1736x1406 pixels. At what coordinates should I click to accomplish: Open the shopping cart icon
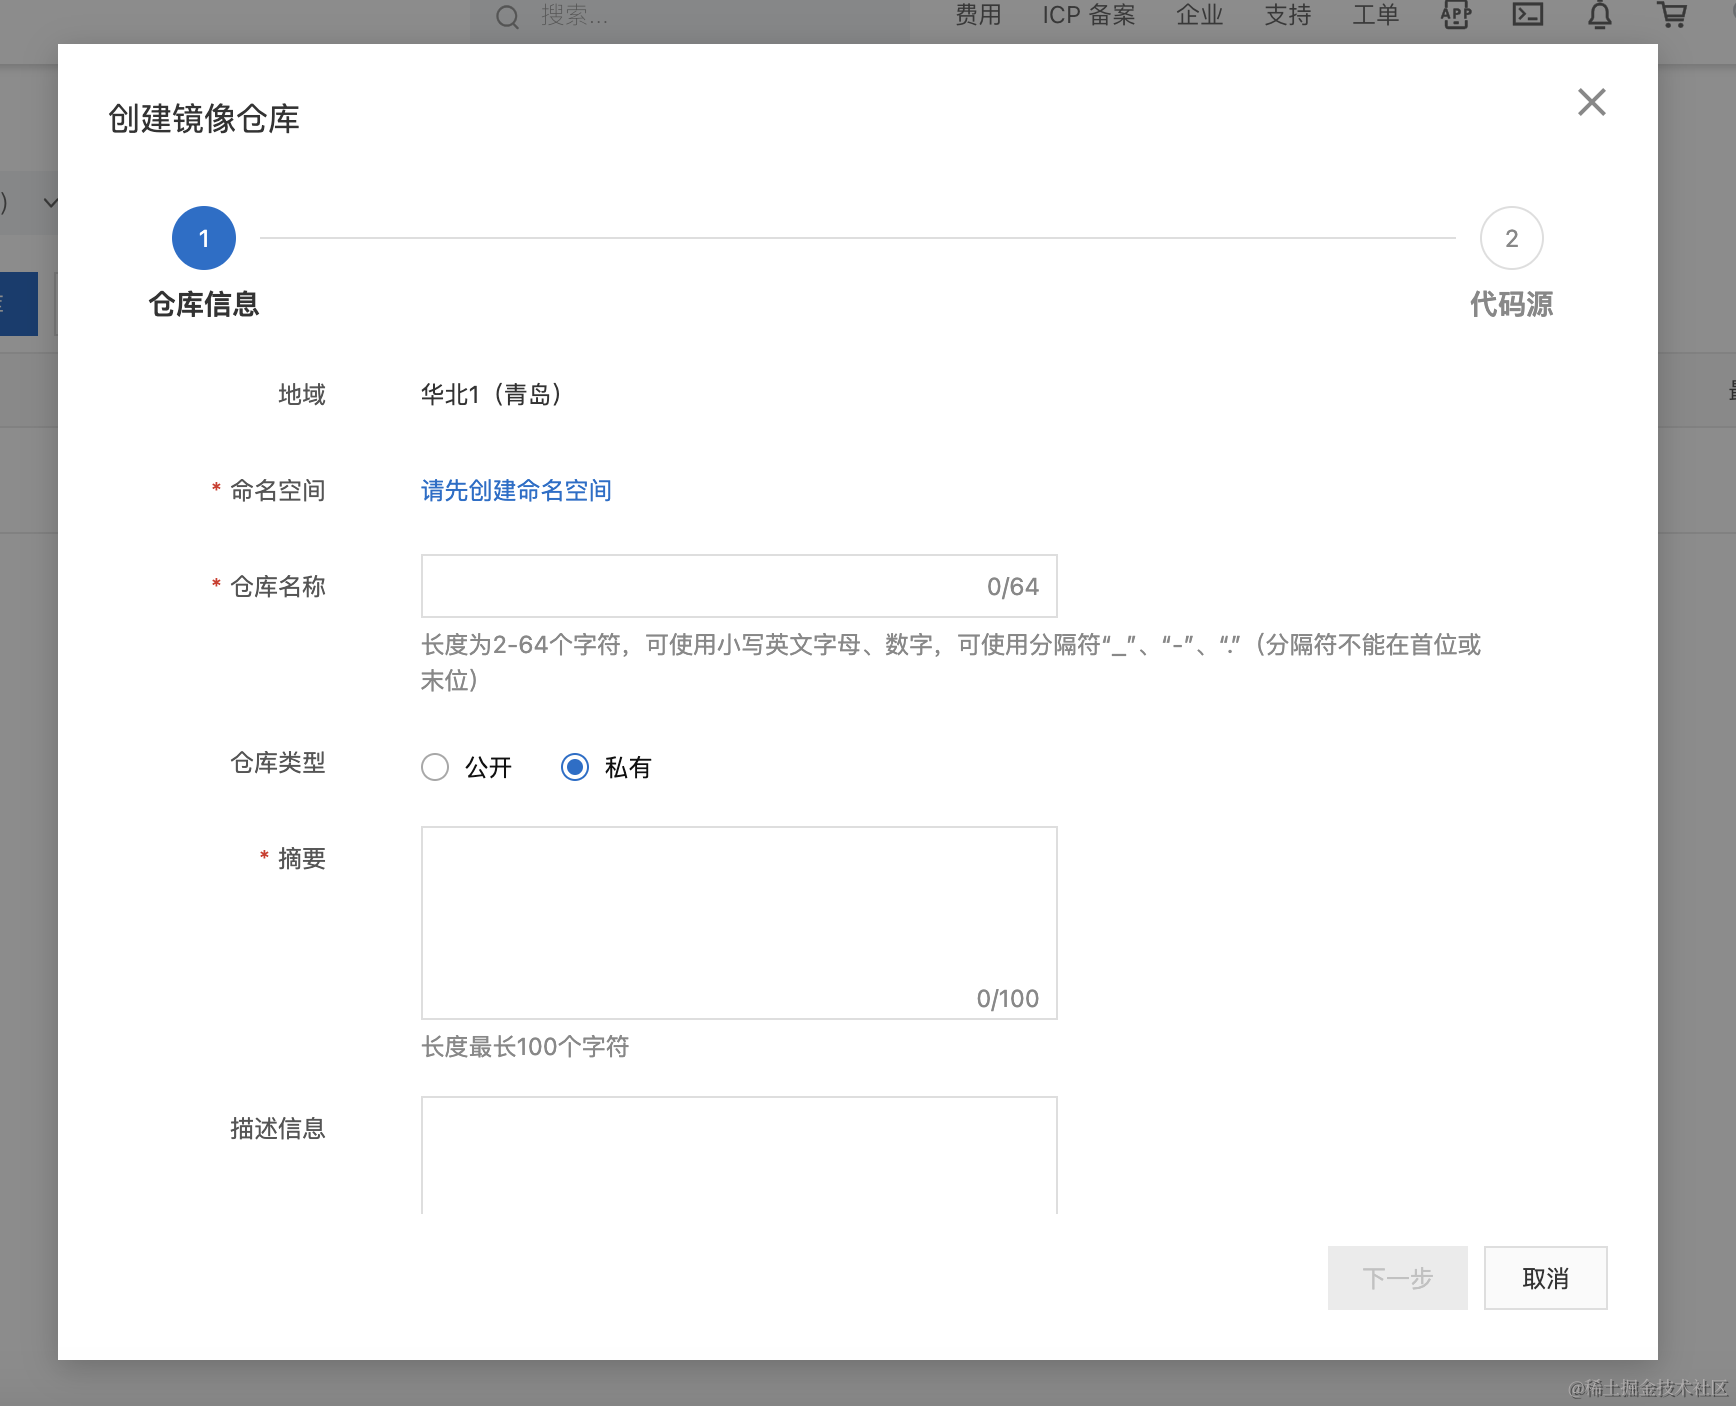tap(1672, 15)
